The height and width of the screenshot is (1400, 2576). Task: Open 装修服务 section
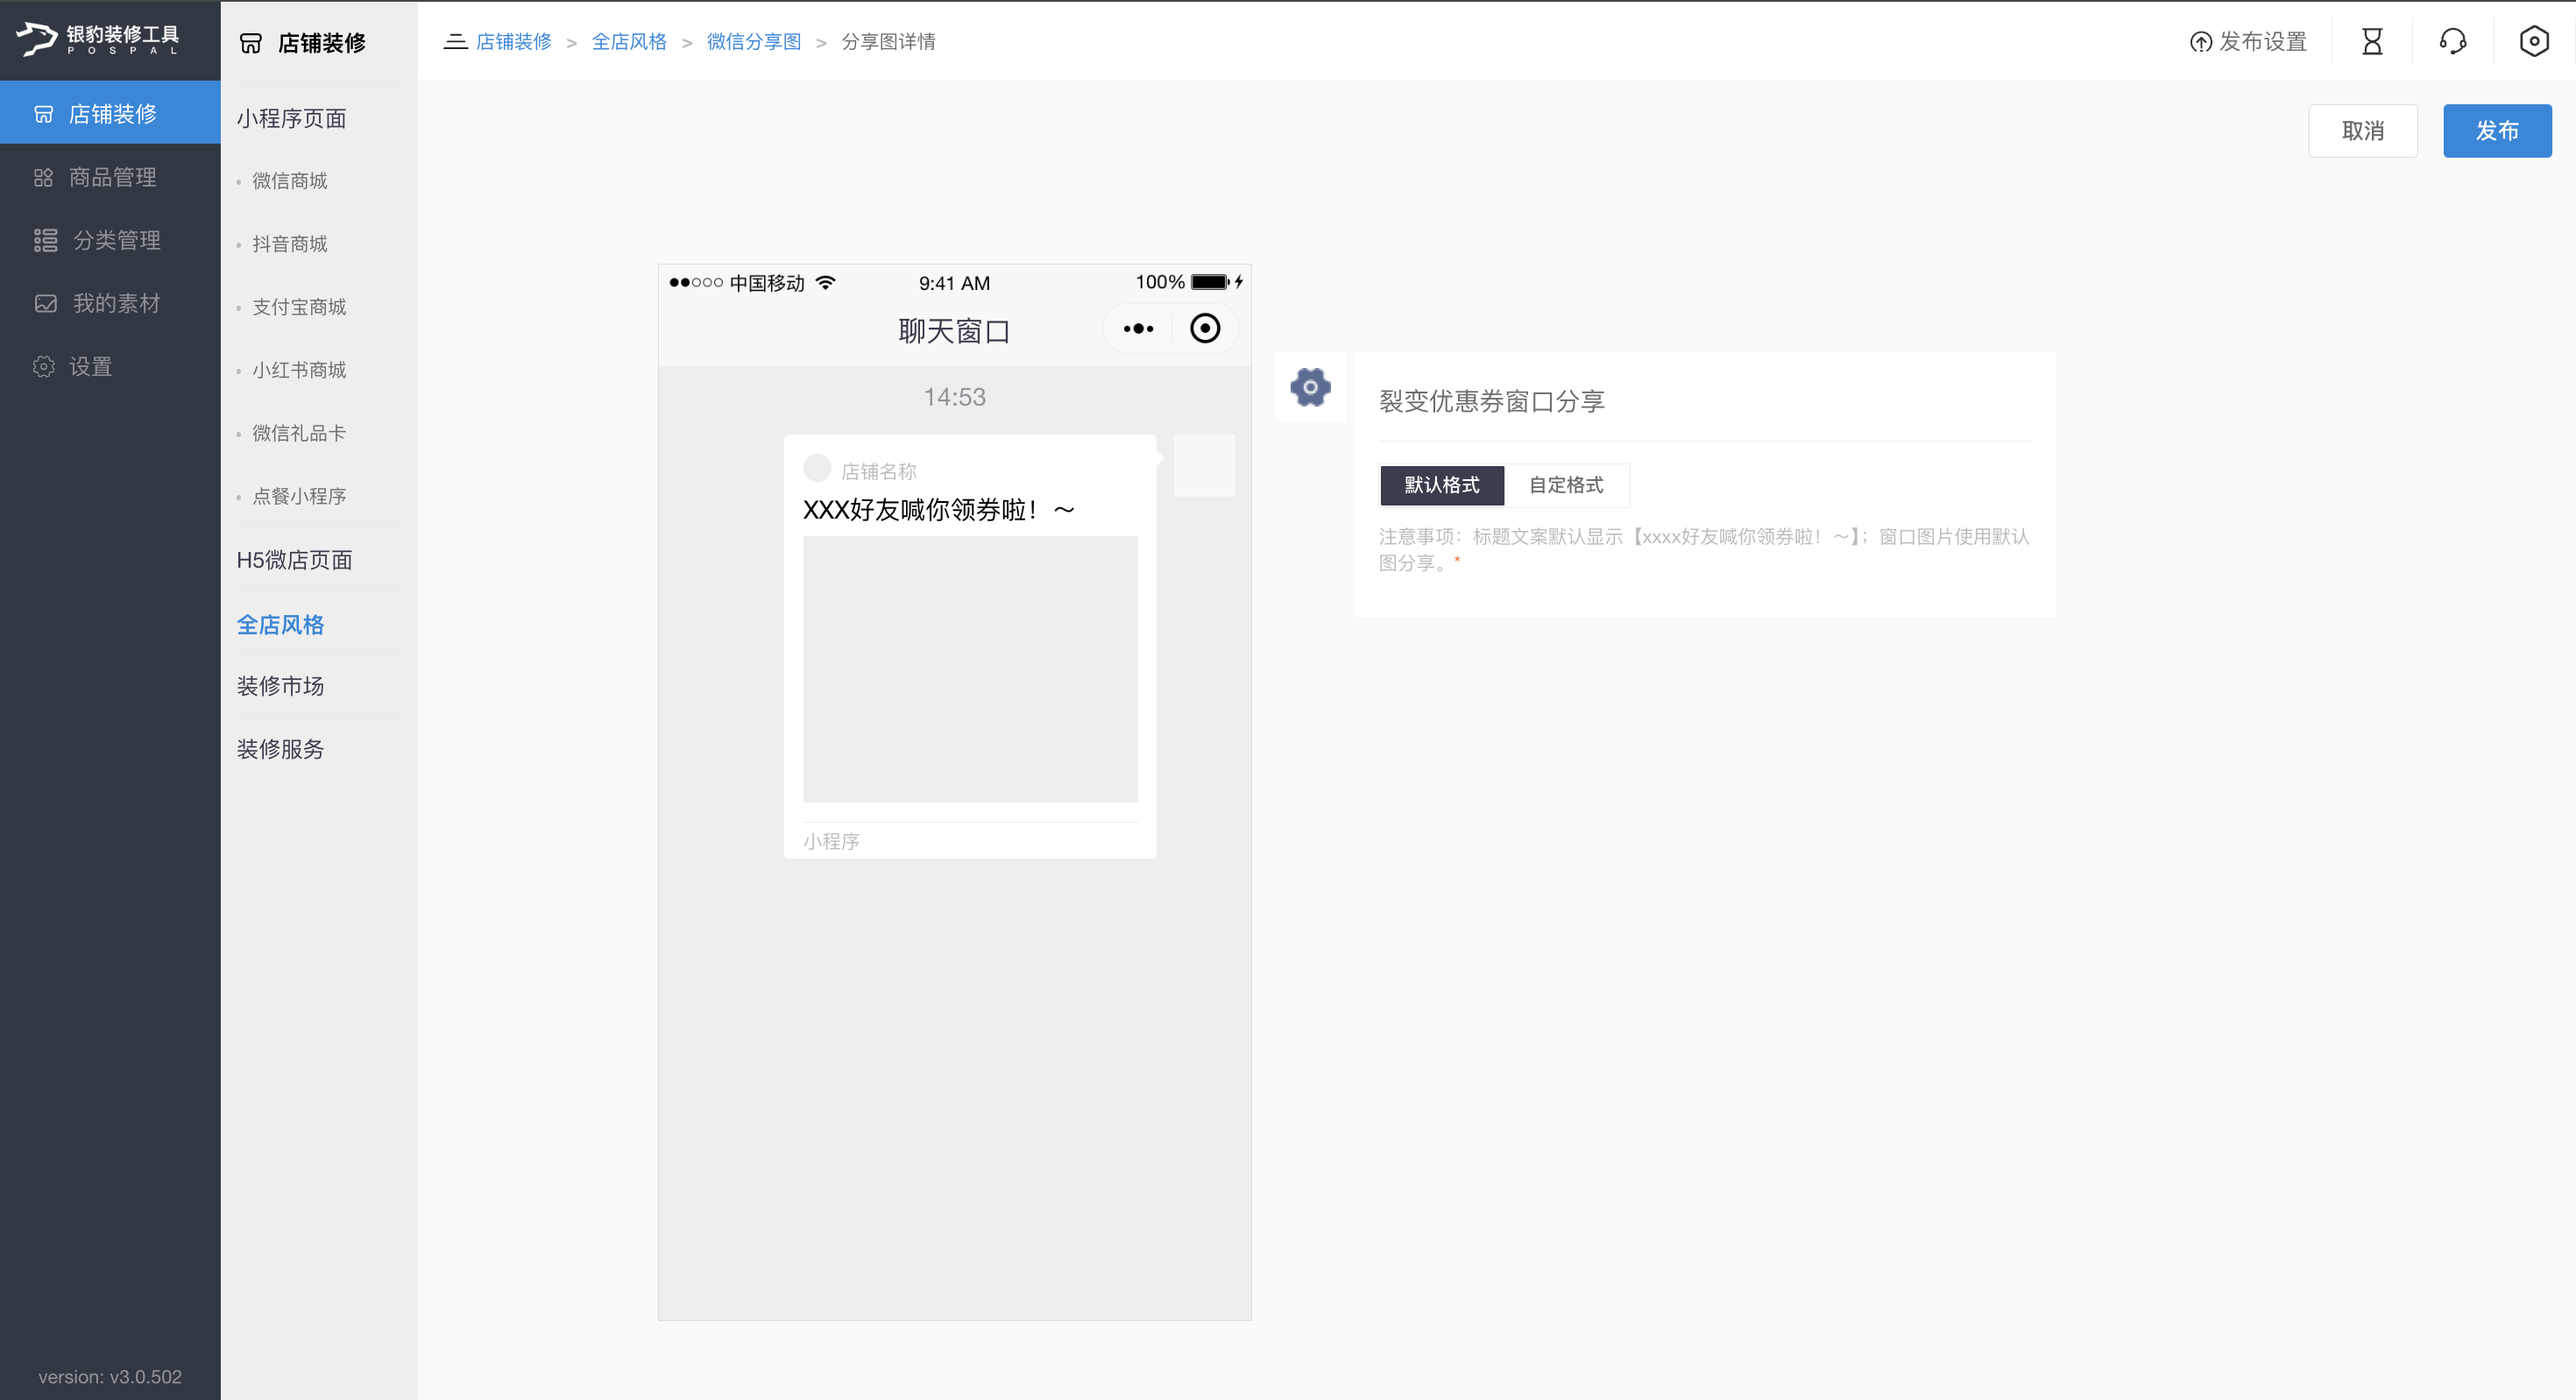[280, 749]
